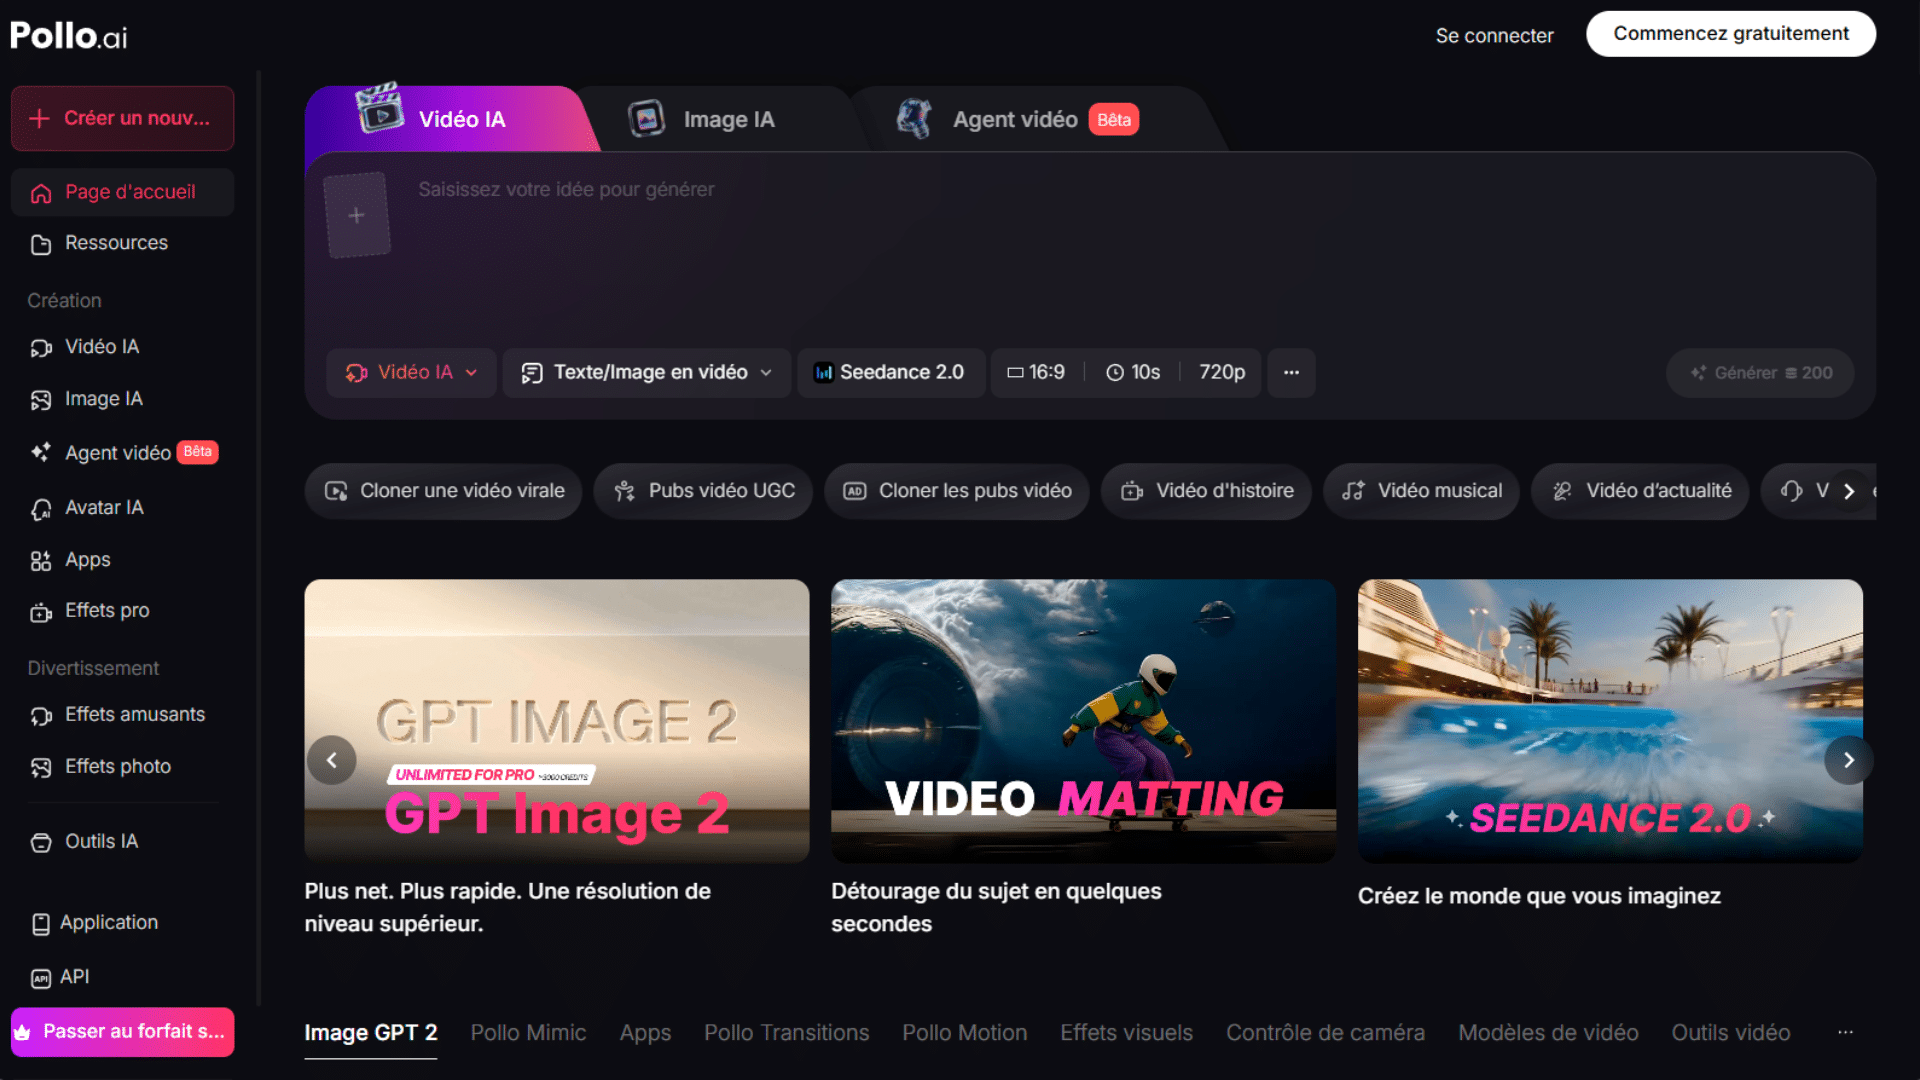Select Vidéo musical chip
1920x1080 pixels.
tap(1421, 491)
